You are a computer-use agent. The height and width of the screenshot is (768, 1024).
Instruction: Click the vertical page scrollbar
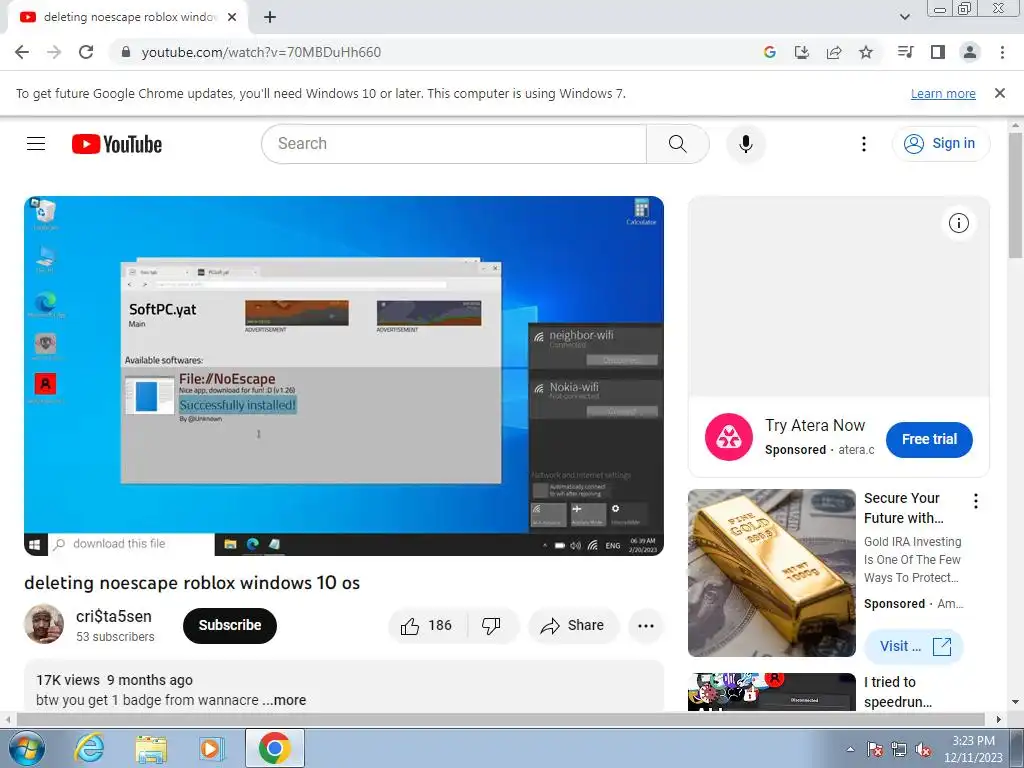1016,196
